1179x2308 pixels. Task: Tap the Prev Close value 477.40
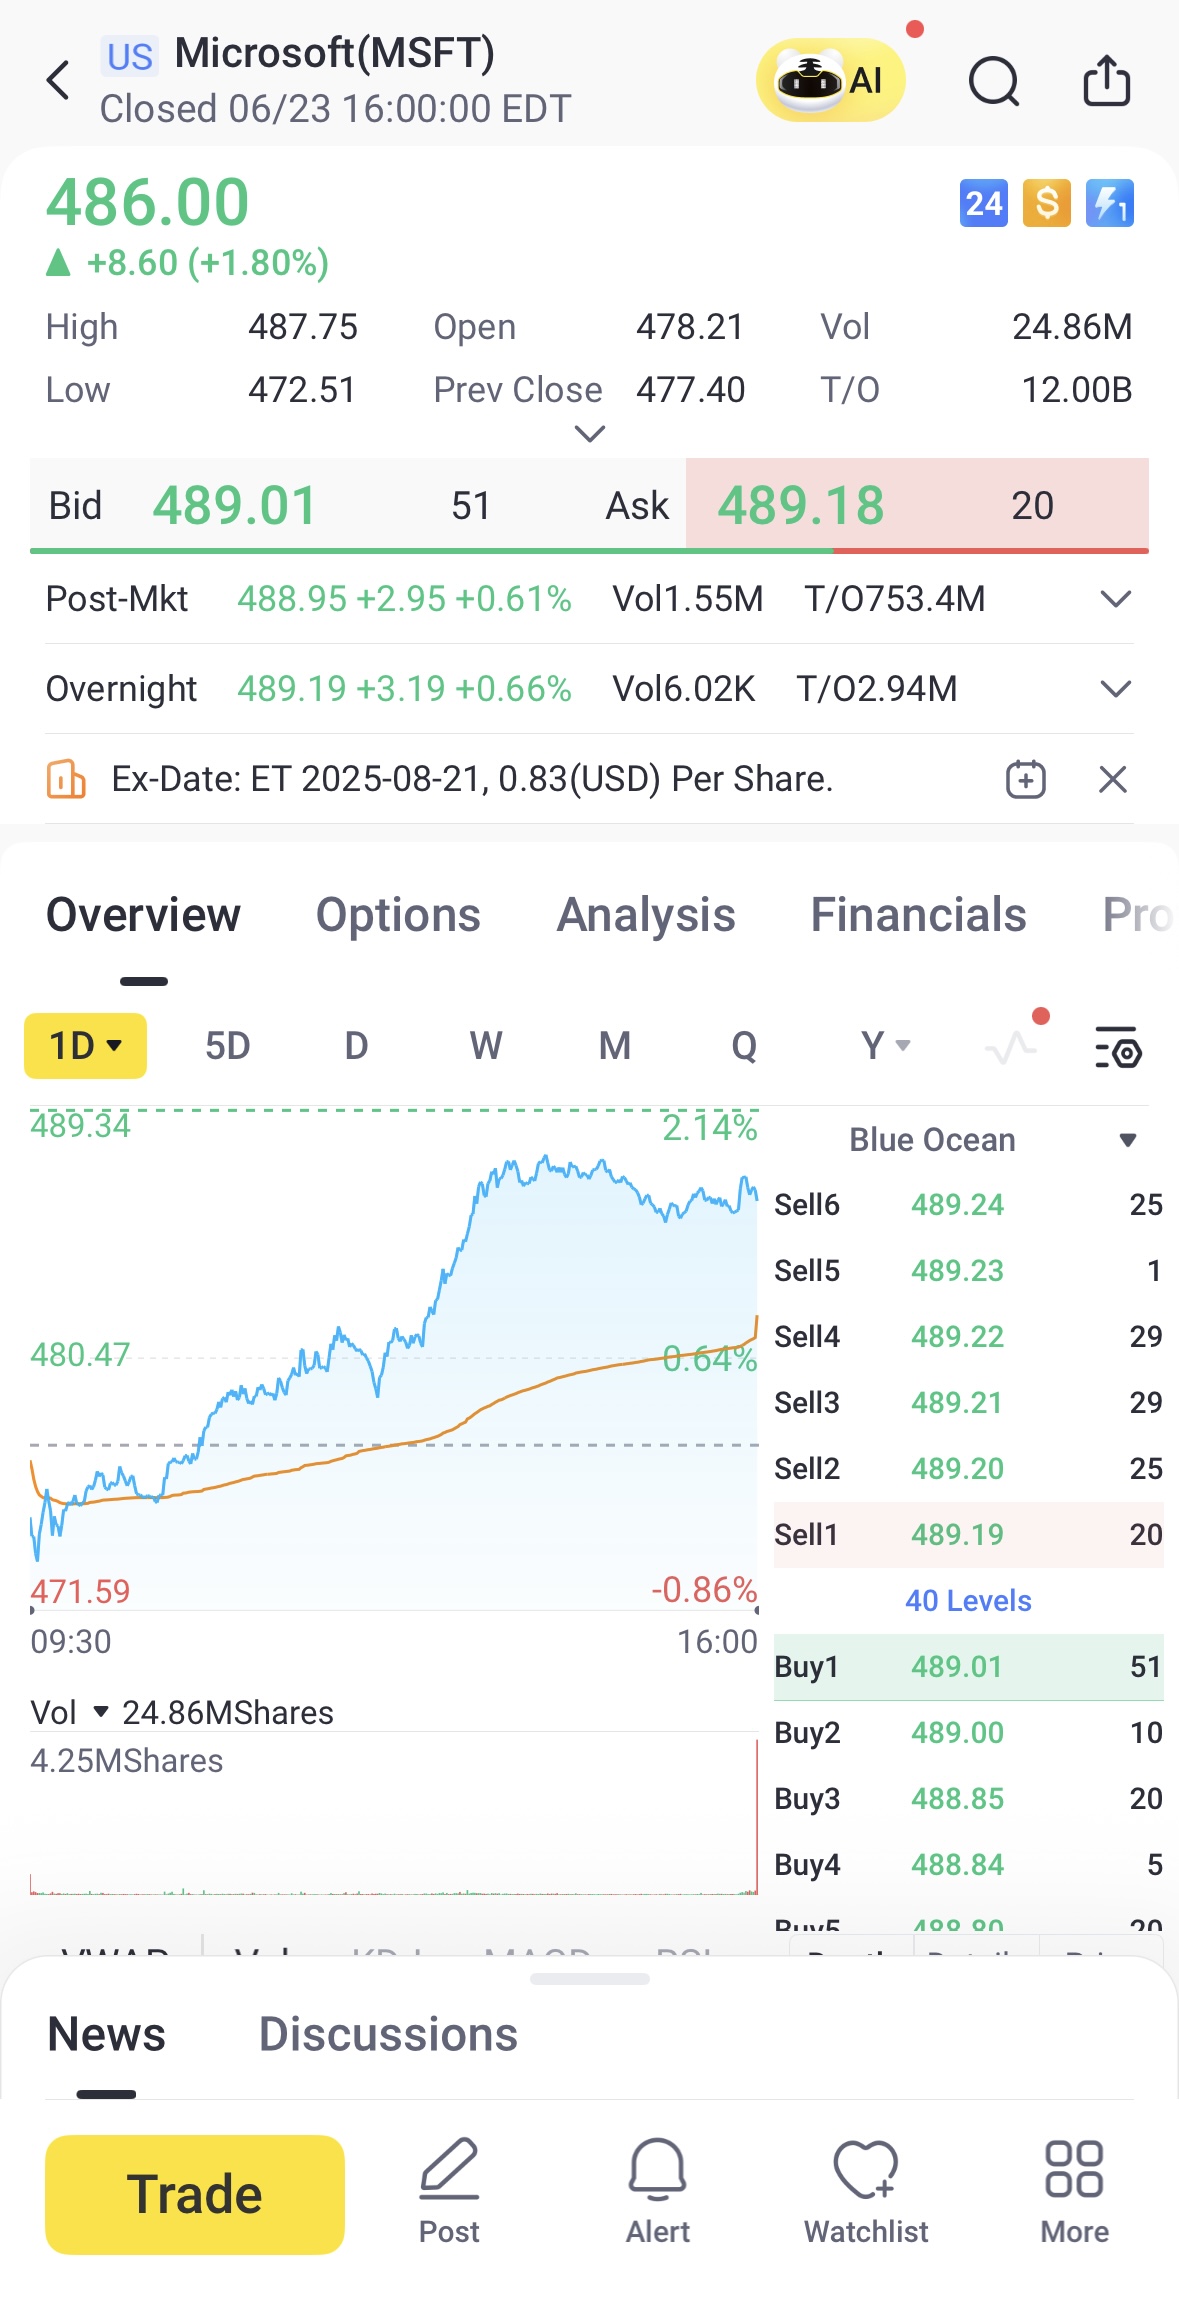tap(690, 390)
